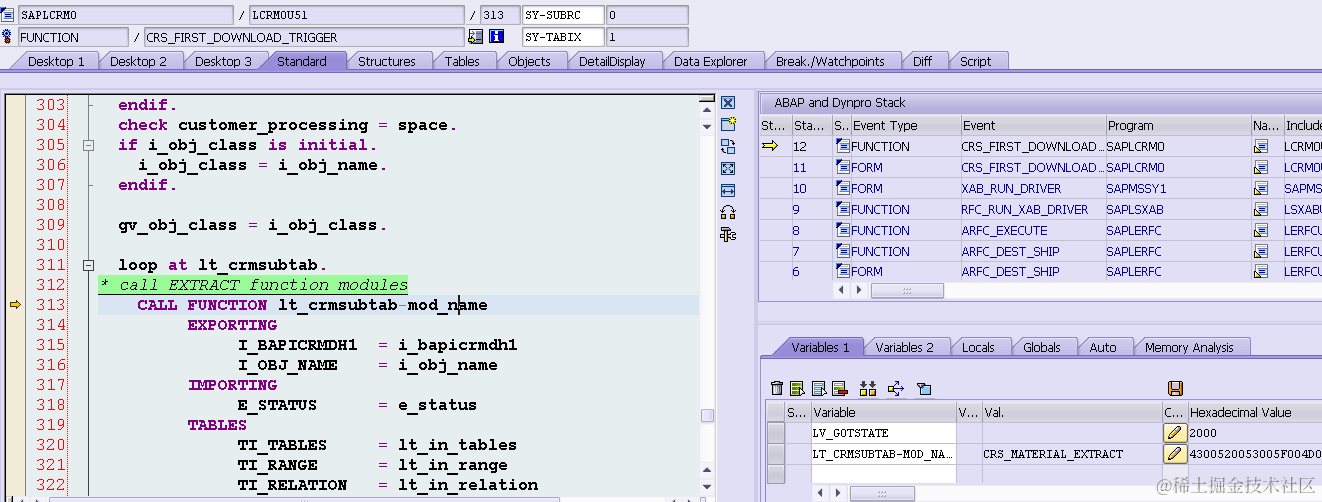Click the navigation icon next to info icon
1322x502 pixels.
475,37
